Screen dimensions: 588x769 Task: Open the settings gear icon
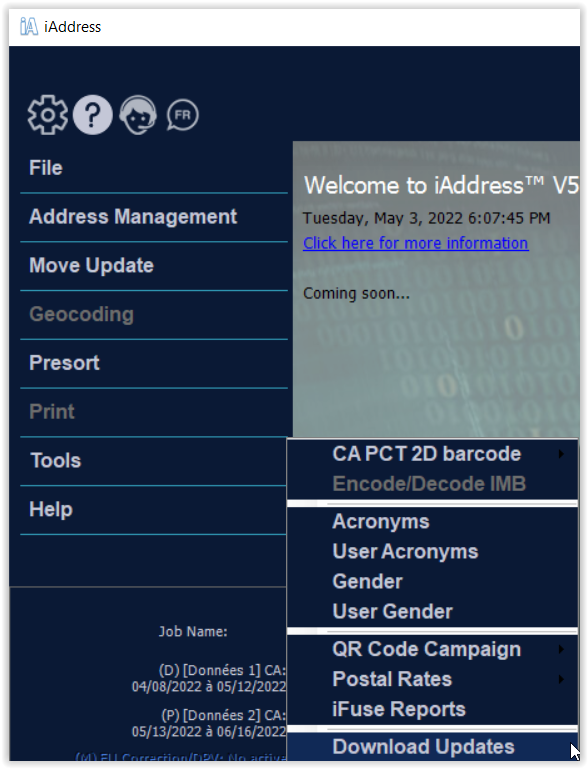tap(48, 115)
